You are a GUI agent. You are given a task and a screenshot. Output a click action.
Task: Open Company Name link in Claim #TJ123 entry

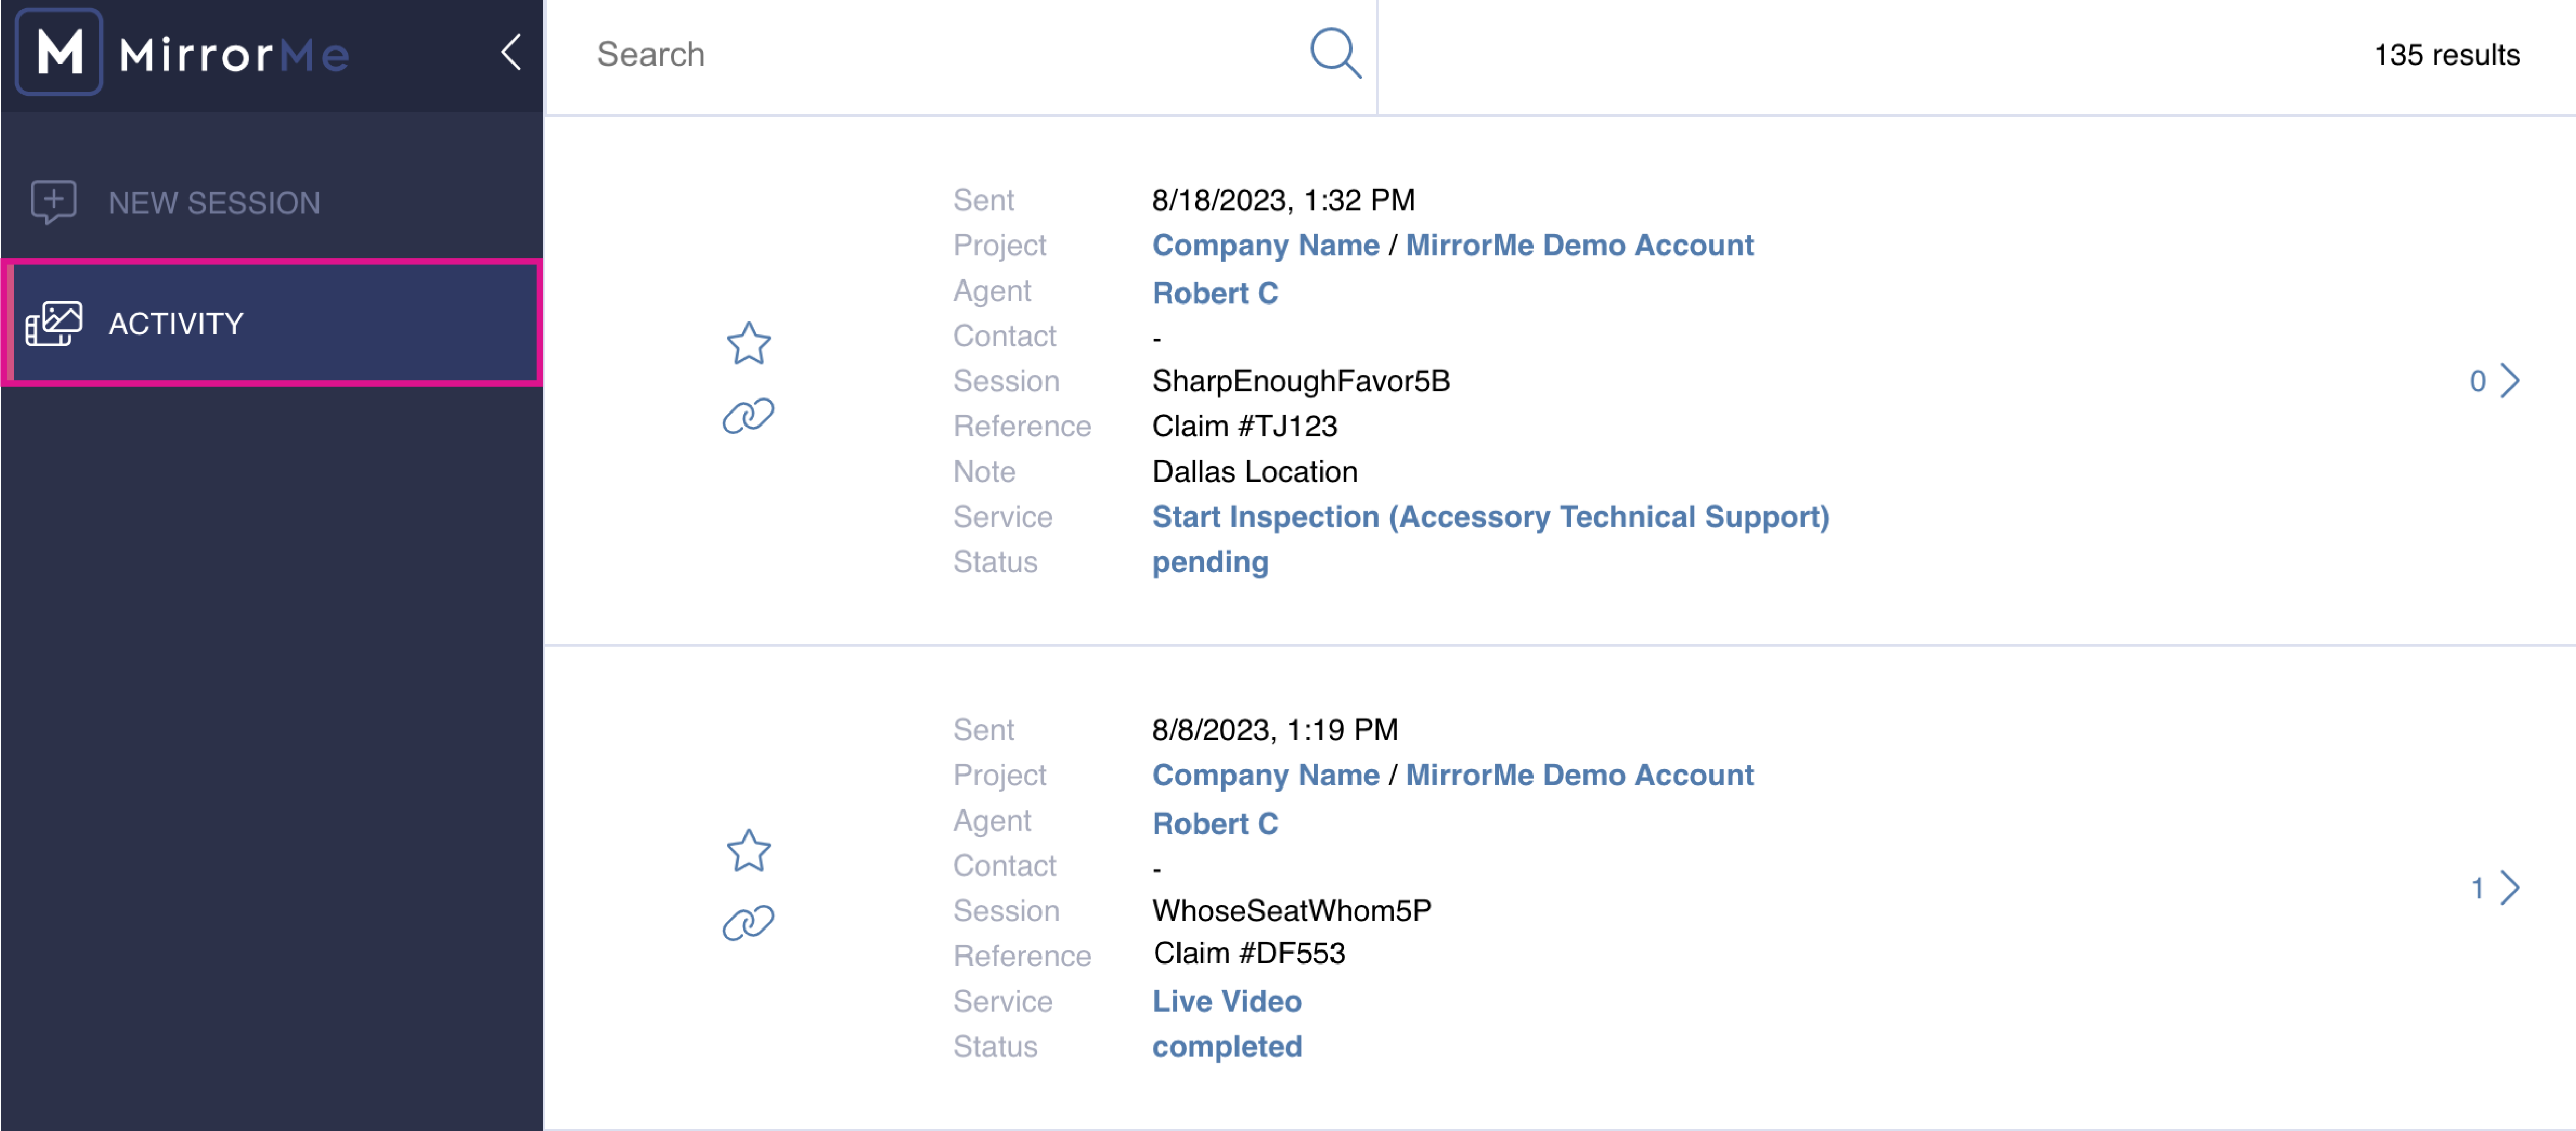(x=1265, y=246)
